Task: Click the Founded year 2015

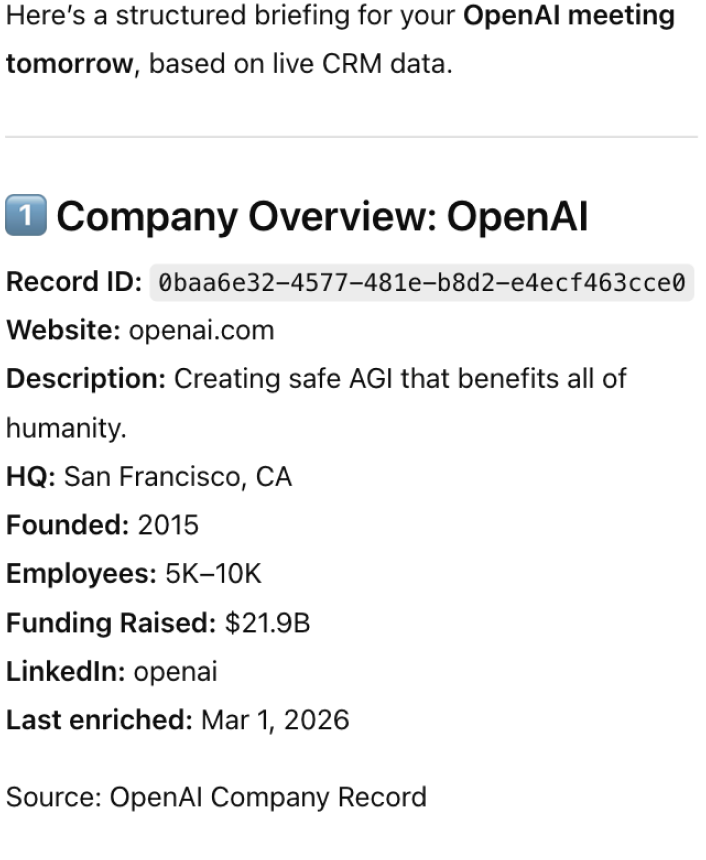Action: [168, 525]
